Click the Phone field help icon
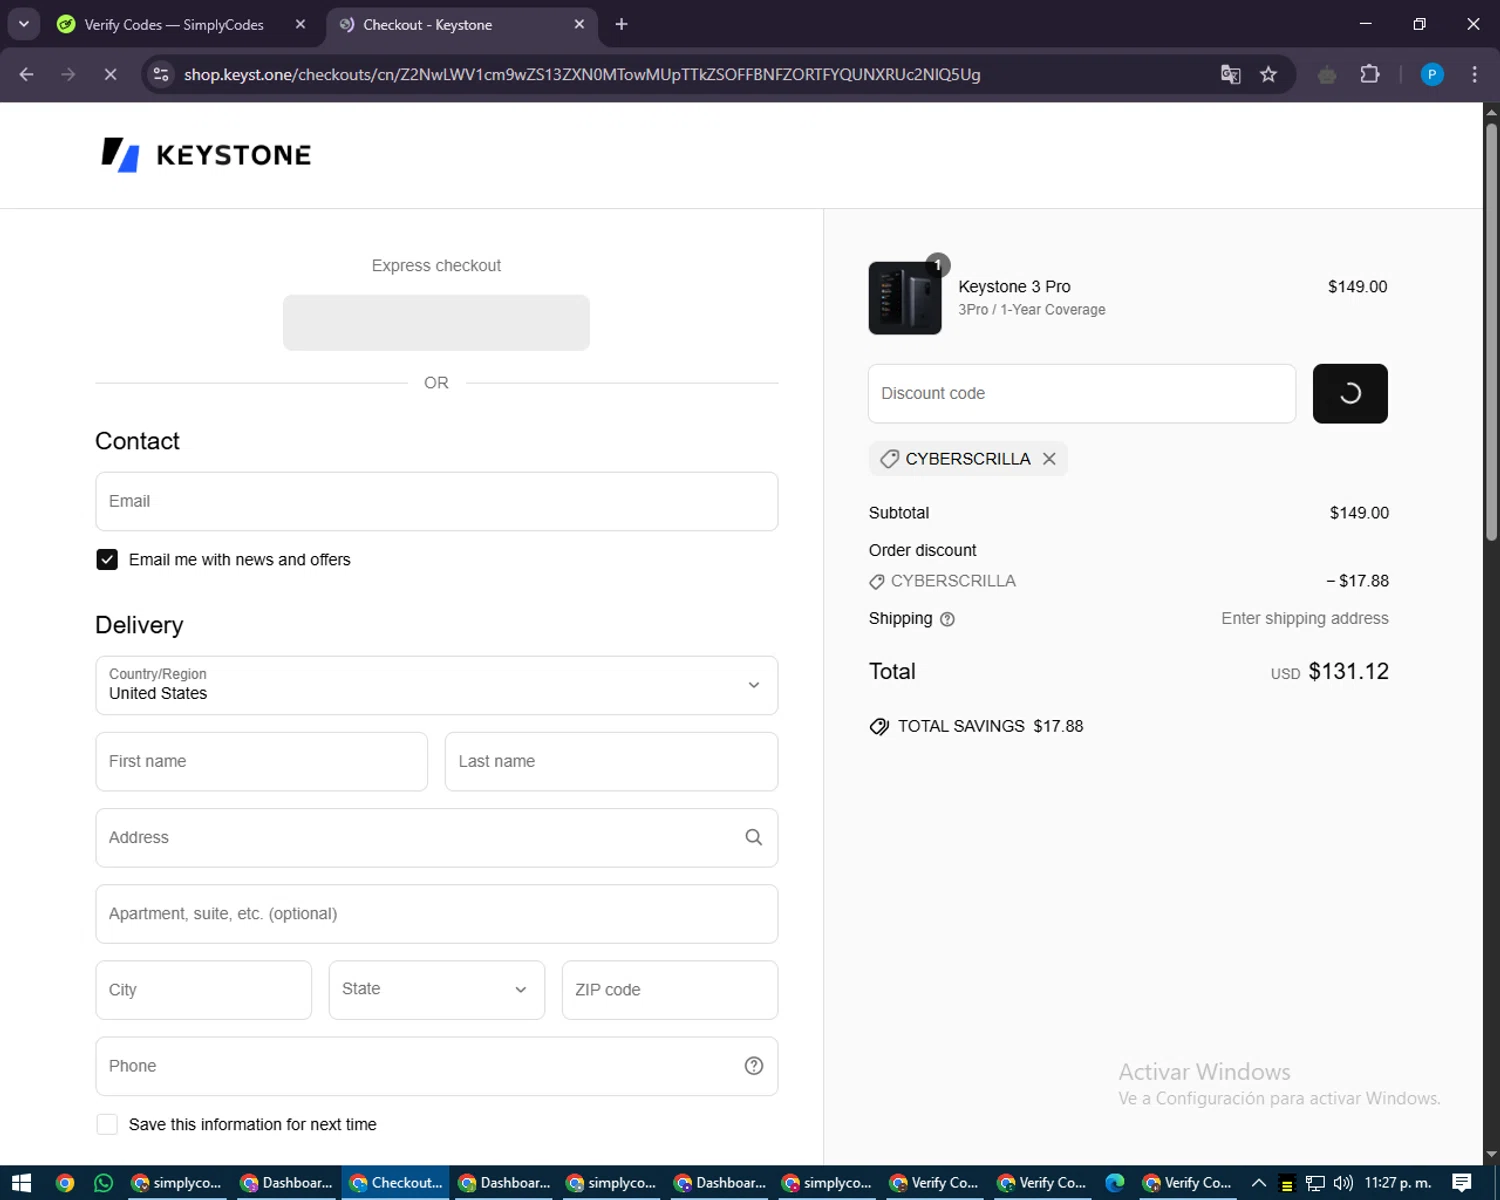Screen dimensions: 1500x1200 [754, 1066]
